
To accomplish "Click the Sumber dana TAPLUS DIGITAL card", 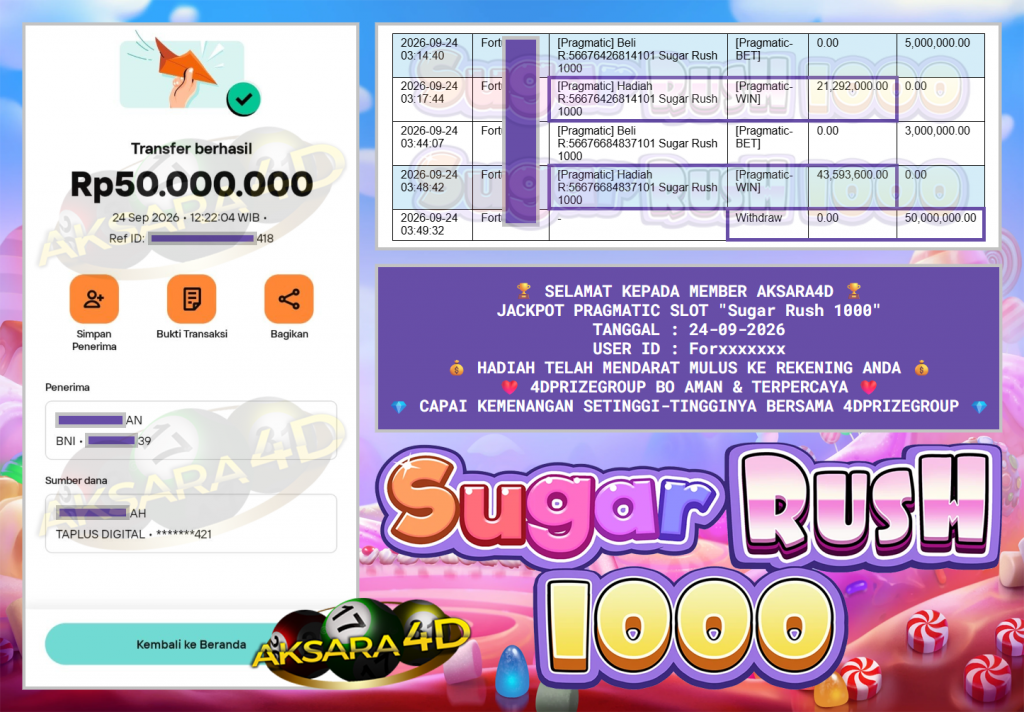I will [x=191, y=523].
